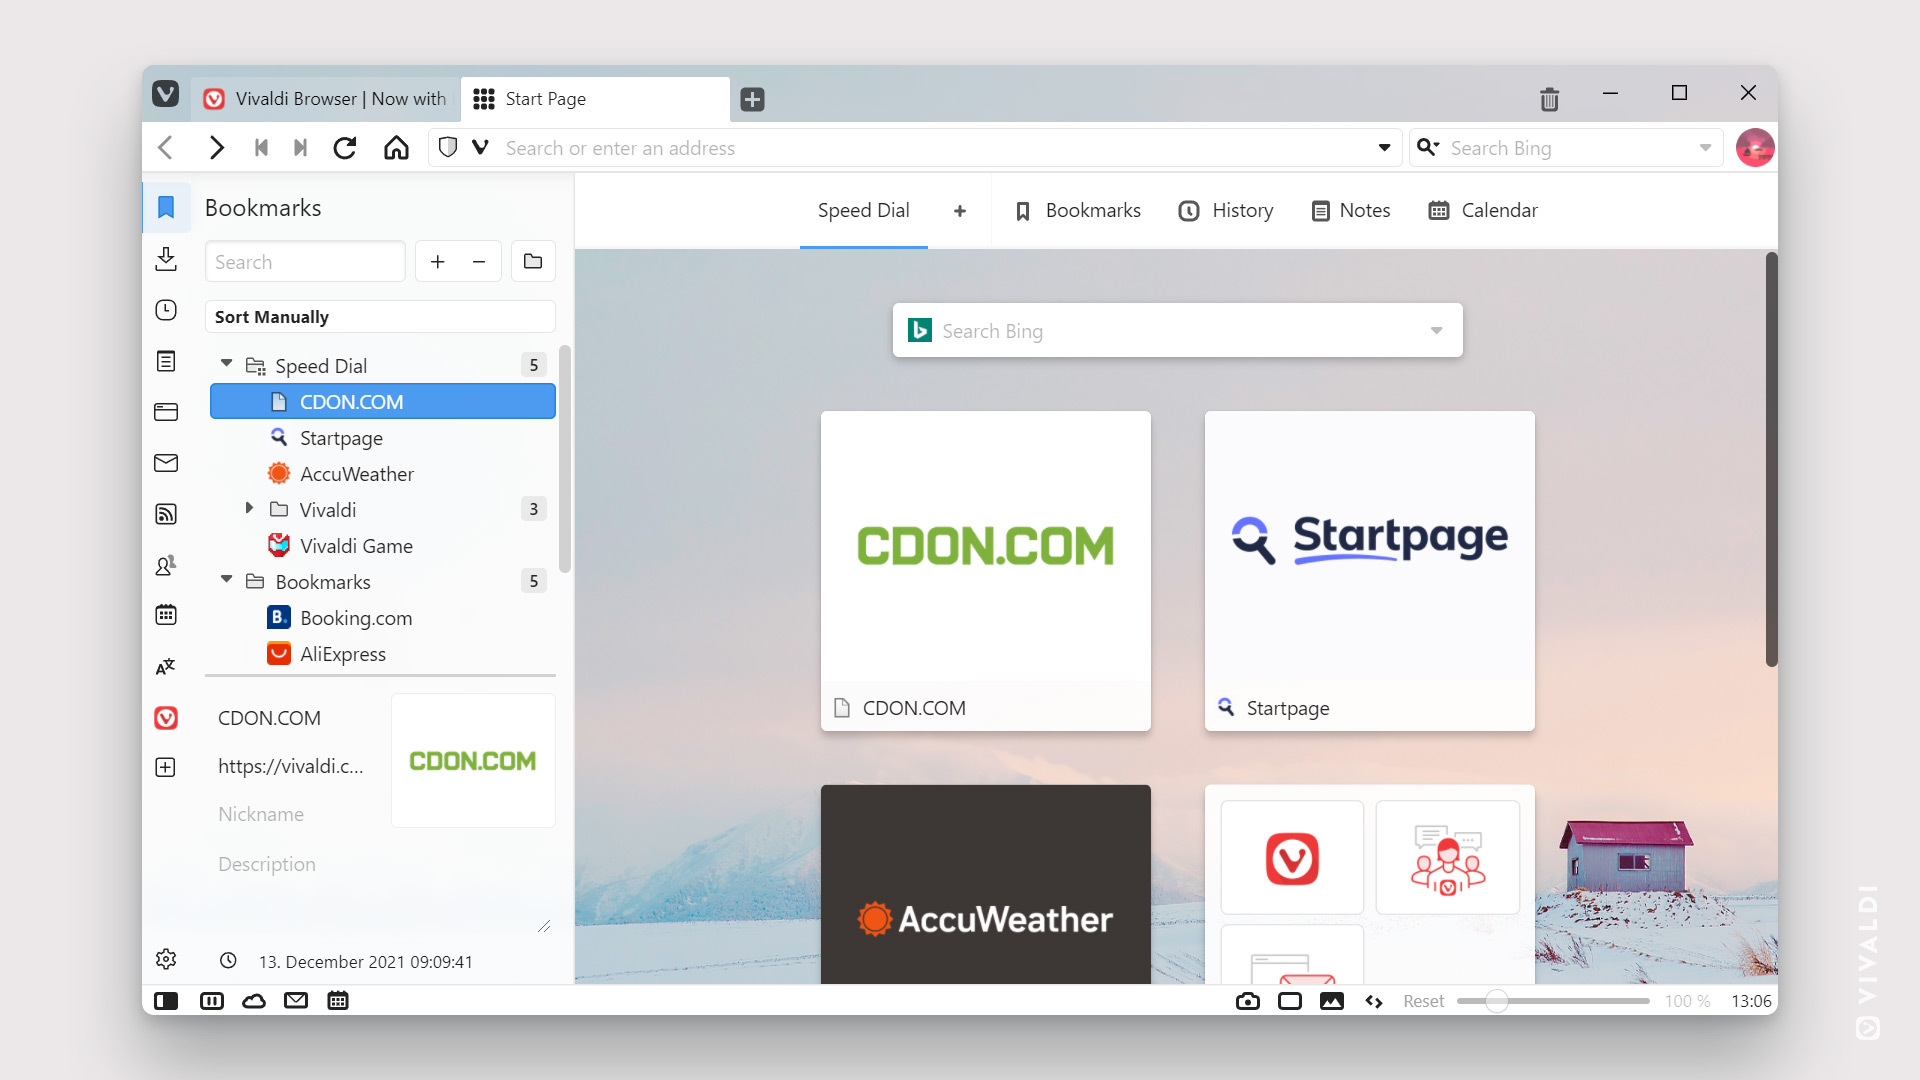Reset the page zoom
This screenshot has height=1080, width=1920.
pyautogui.click(x=1423, y=1001)
